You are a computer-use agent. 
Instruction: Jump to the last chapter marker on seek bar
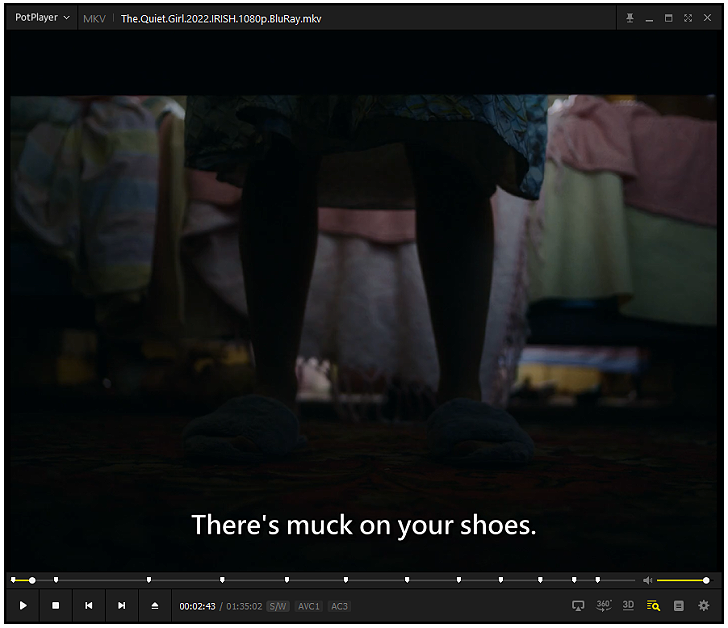(x=598, y=580)
